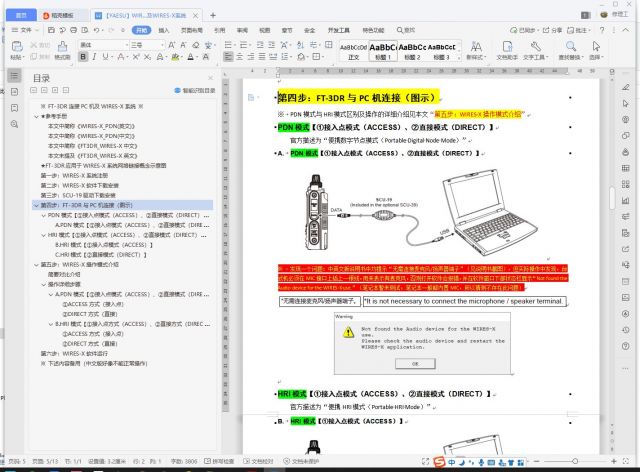Click the Undo arrow icon
Screen dimensions: 640x472
(x=96, y=30)
